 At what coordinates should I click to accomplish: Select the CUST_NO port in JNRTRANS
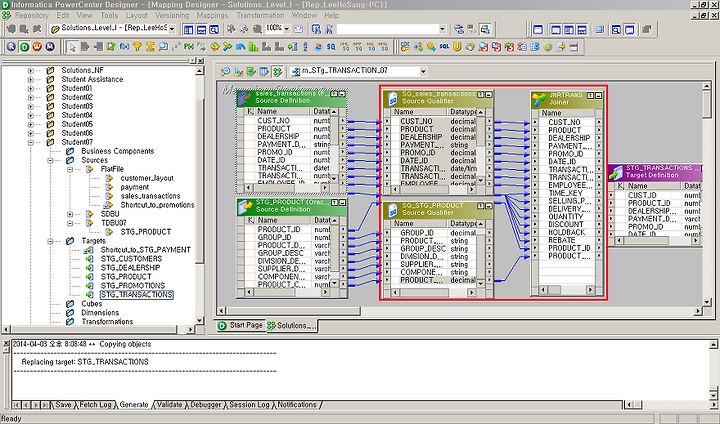pyautogui.click(x=564, y=123)
